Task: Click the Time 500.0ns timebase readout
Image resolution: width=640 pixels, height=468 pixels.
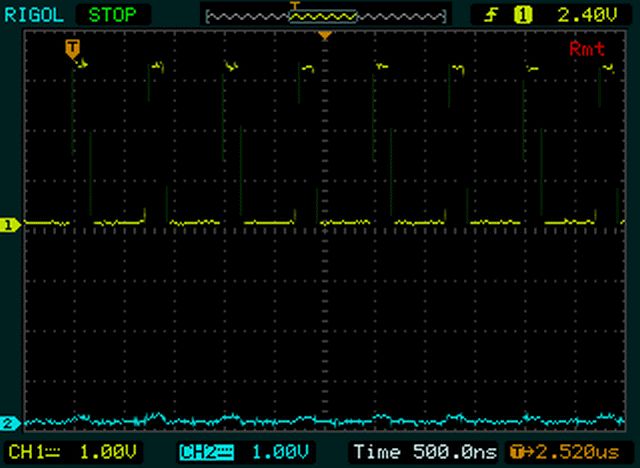Action: tap(425, 452)
